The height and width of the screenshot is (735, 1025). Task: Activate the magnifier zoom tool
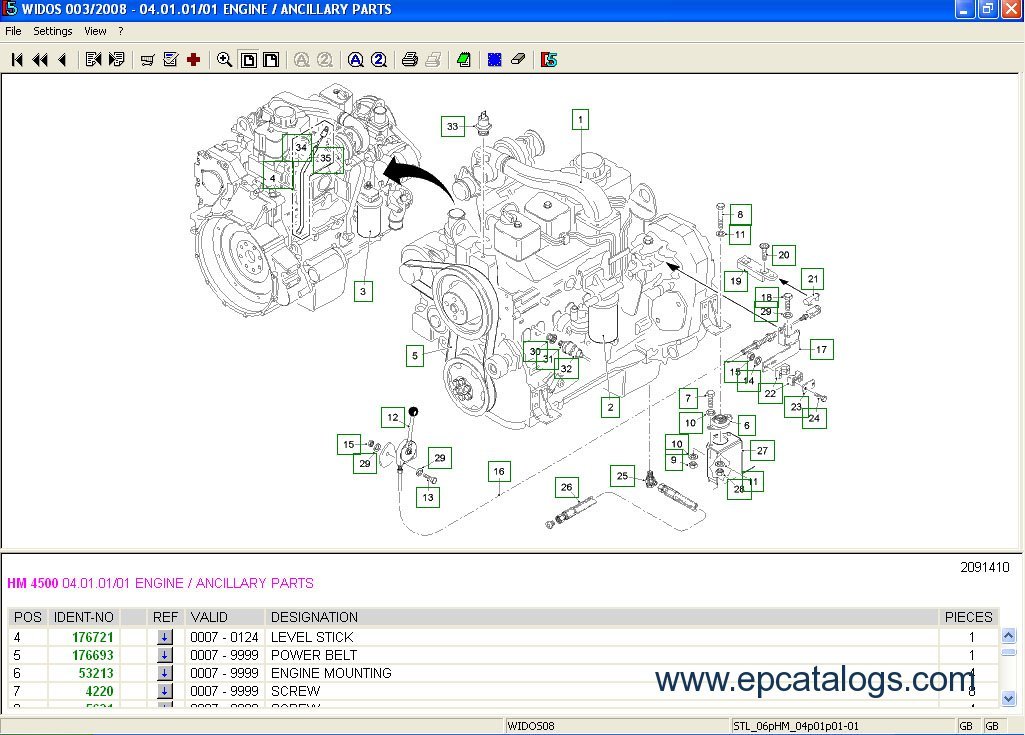pyautogui.click(x=225, y=60)
